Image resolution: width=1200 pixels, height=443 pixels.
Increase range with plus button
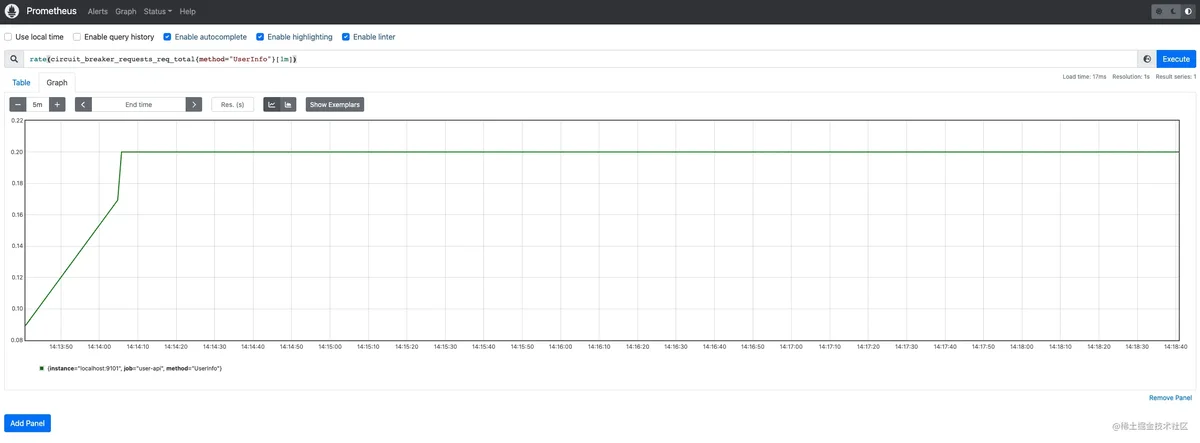pyautogui.click(x=57, y=104)
